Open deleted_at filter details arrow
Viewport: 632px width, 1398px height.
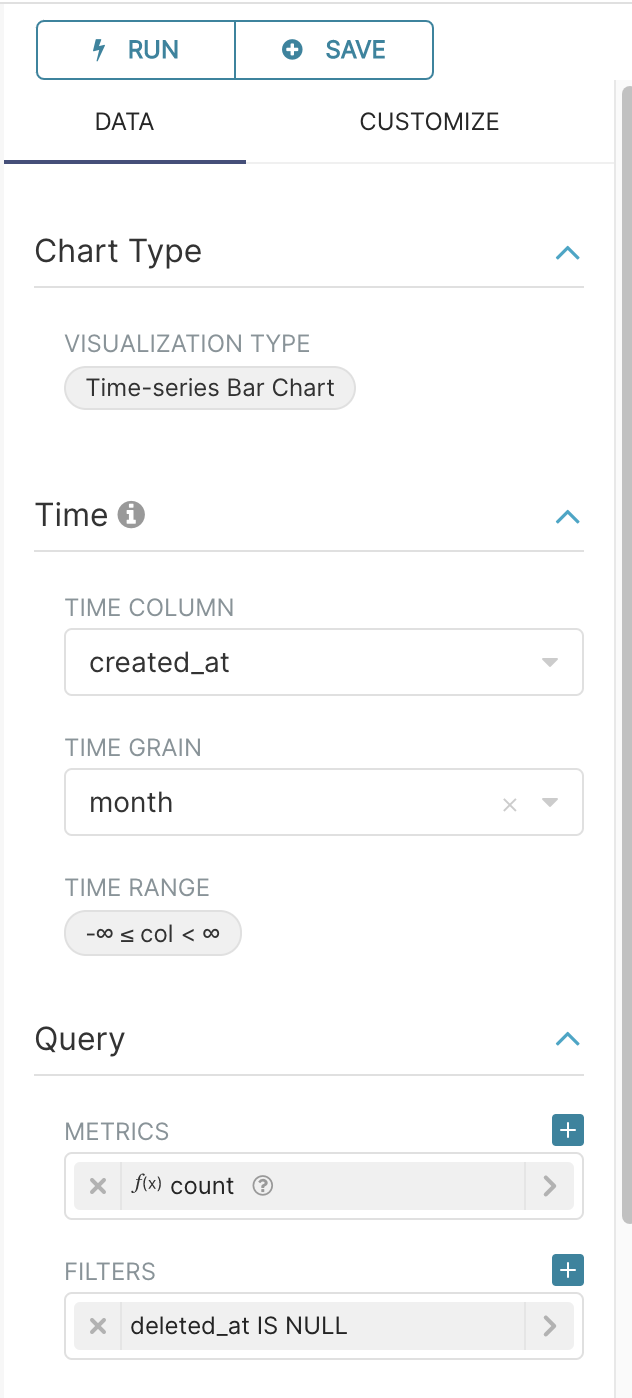pyautogui.click(x=549, y=1326)
